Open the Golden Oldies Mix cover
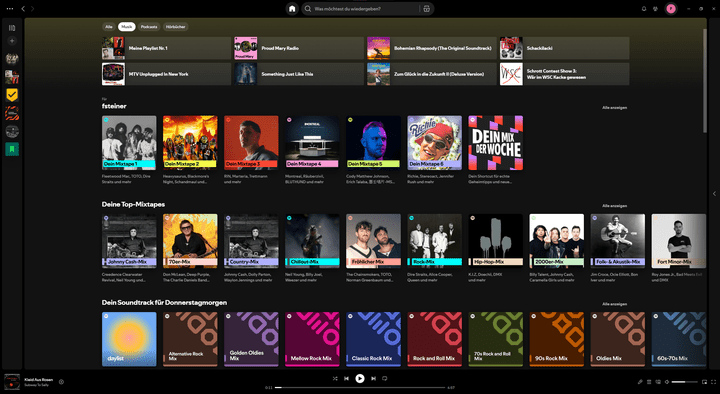 (x=251, y=339)
